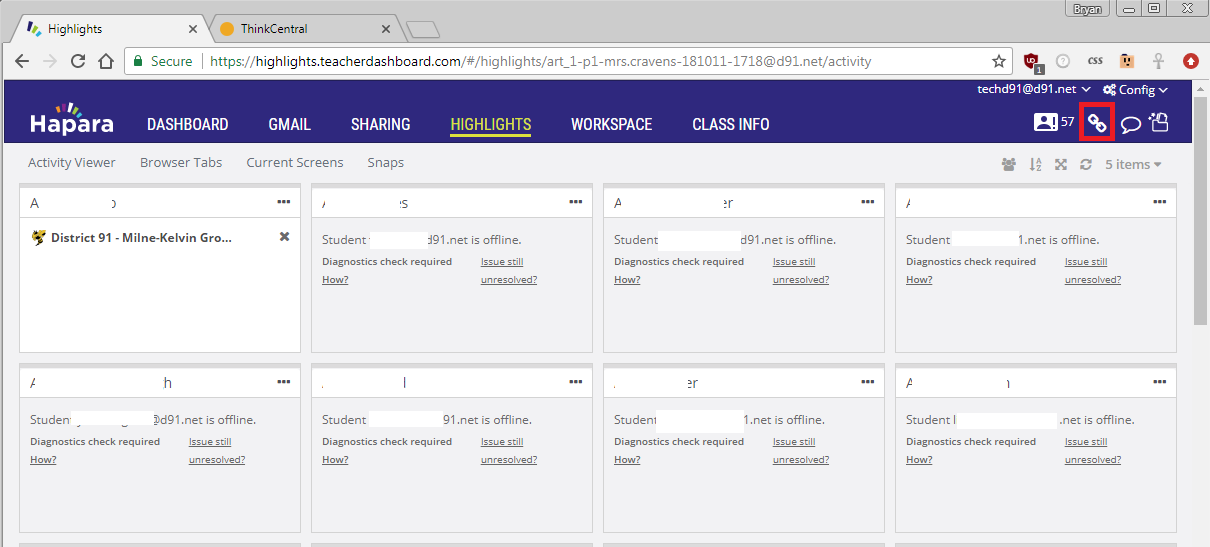Click the focus browsing lock icon
Image resolution: width=1210 pixels, height=547 pixels.
pos(1159,123)
